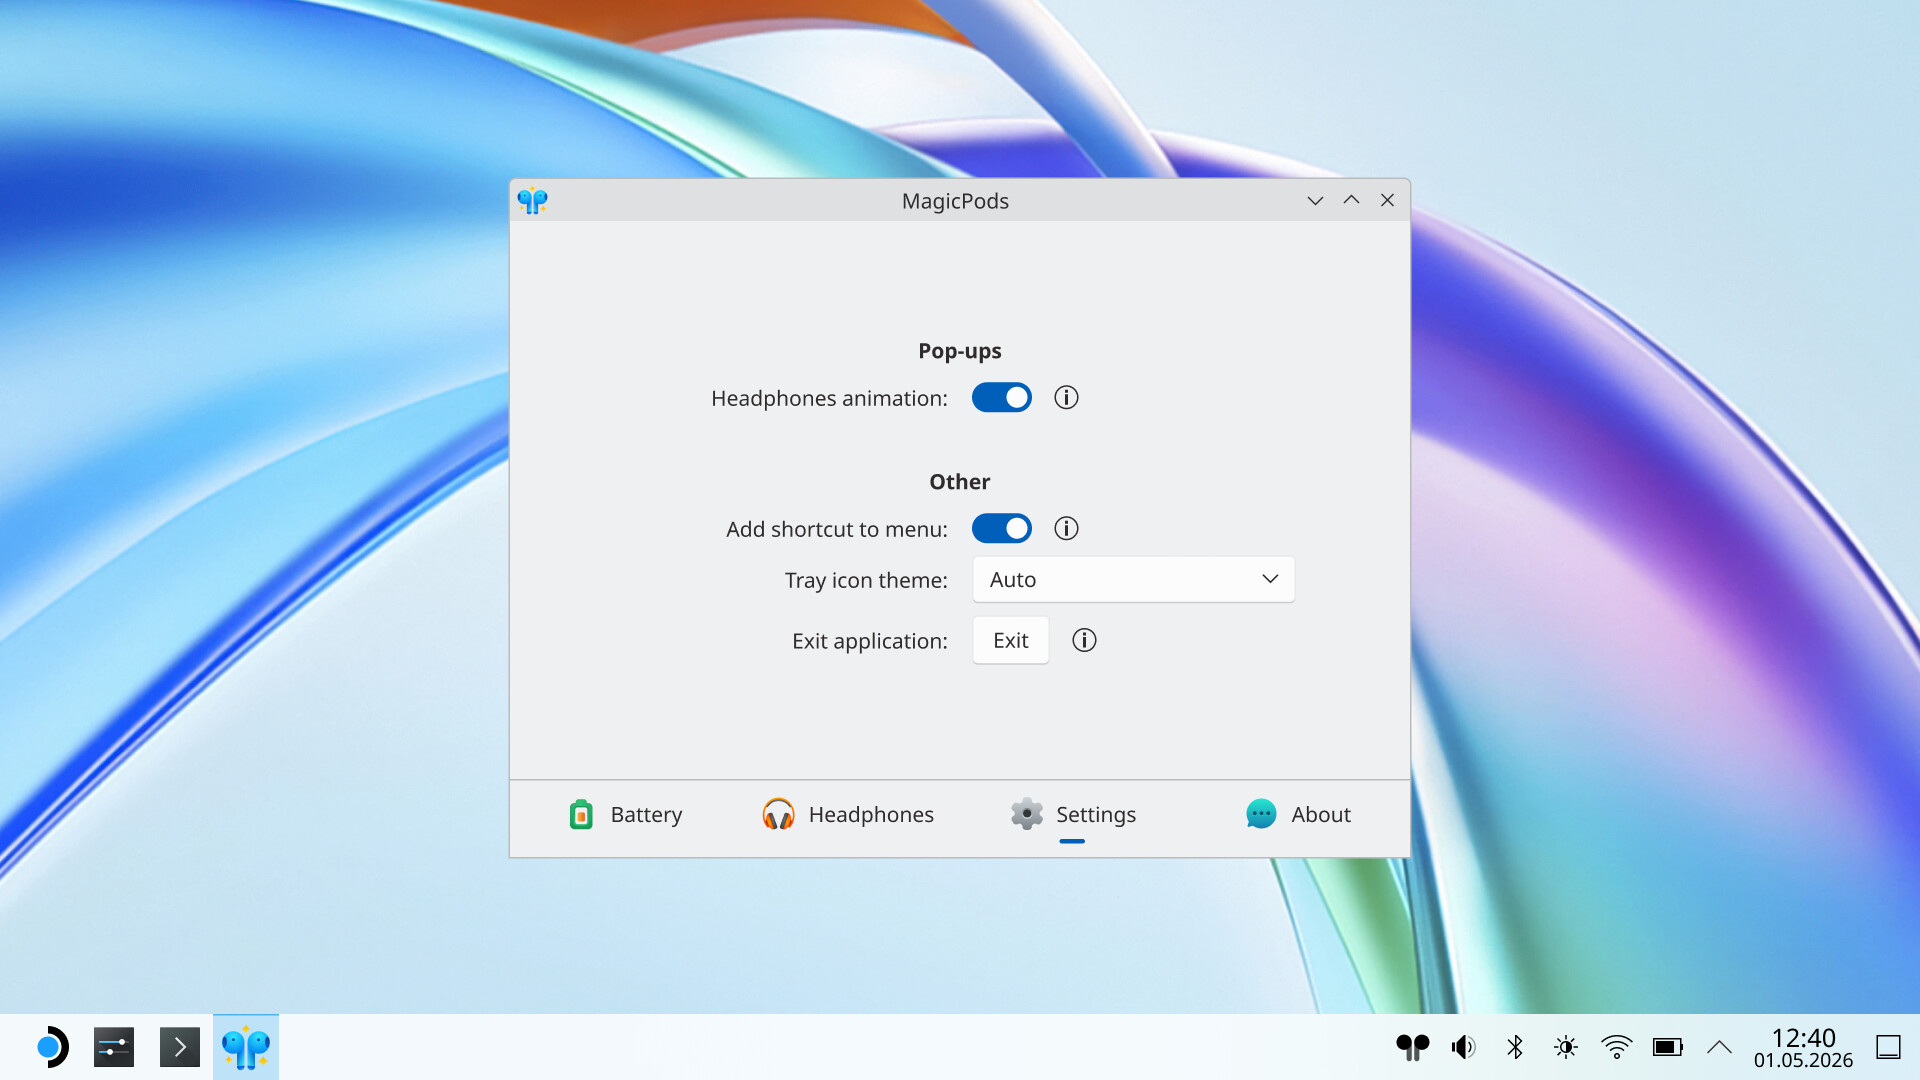The image size is (1920, 1080).
Task: Show info next to Exit button
Action: pos(1084,641)
